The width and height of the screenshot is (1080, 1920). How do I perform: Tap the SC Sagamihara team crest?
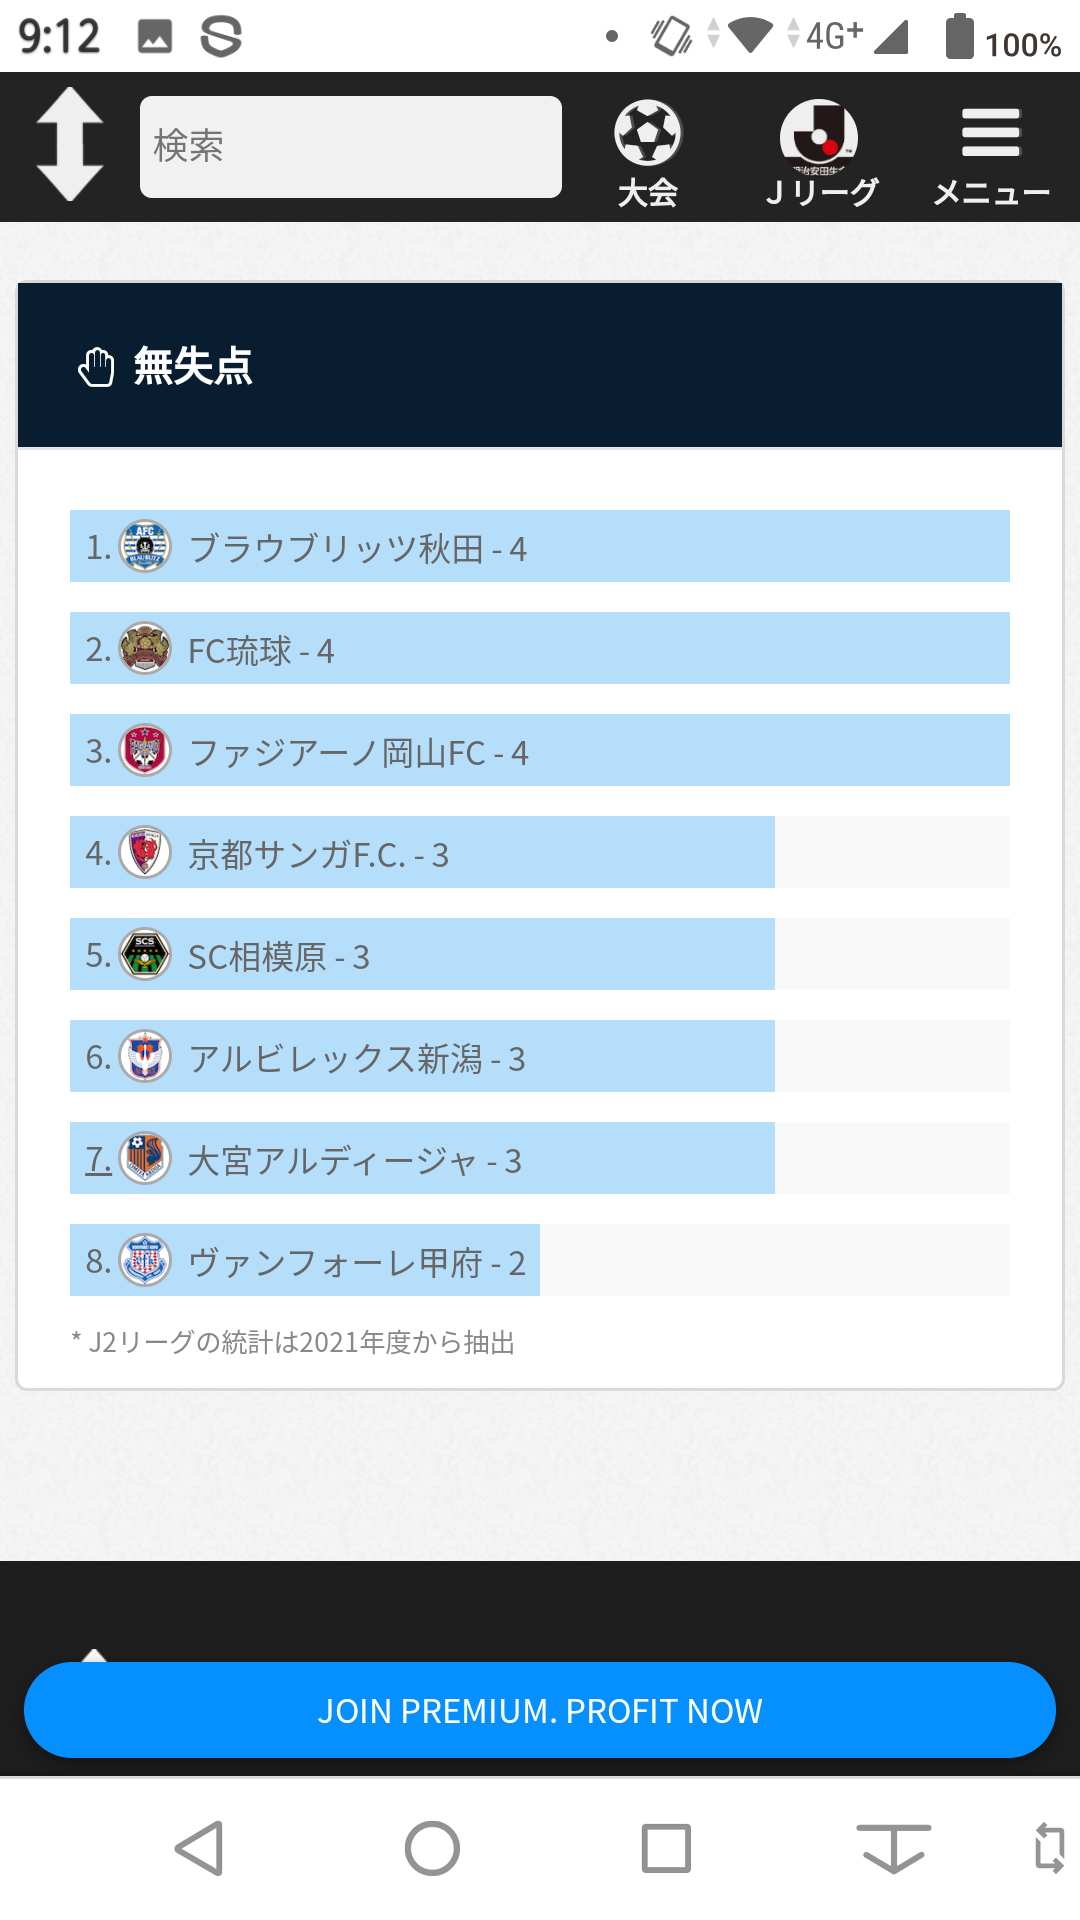145,955
